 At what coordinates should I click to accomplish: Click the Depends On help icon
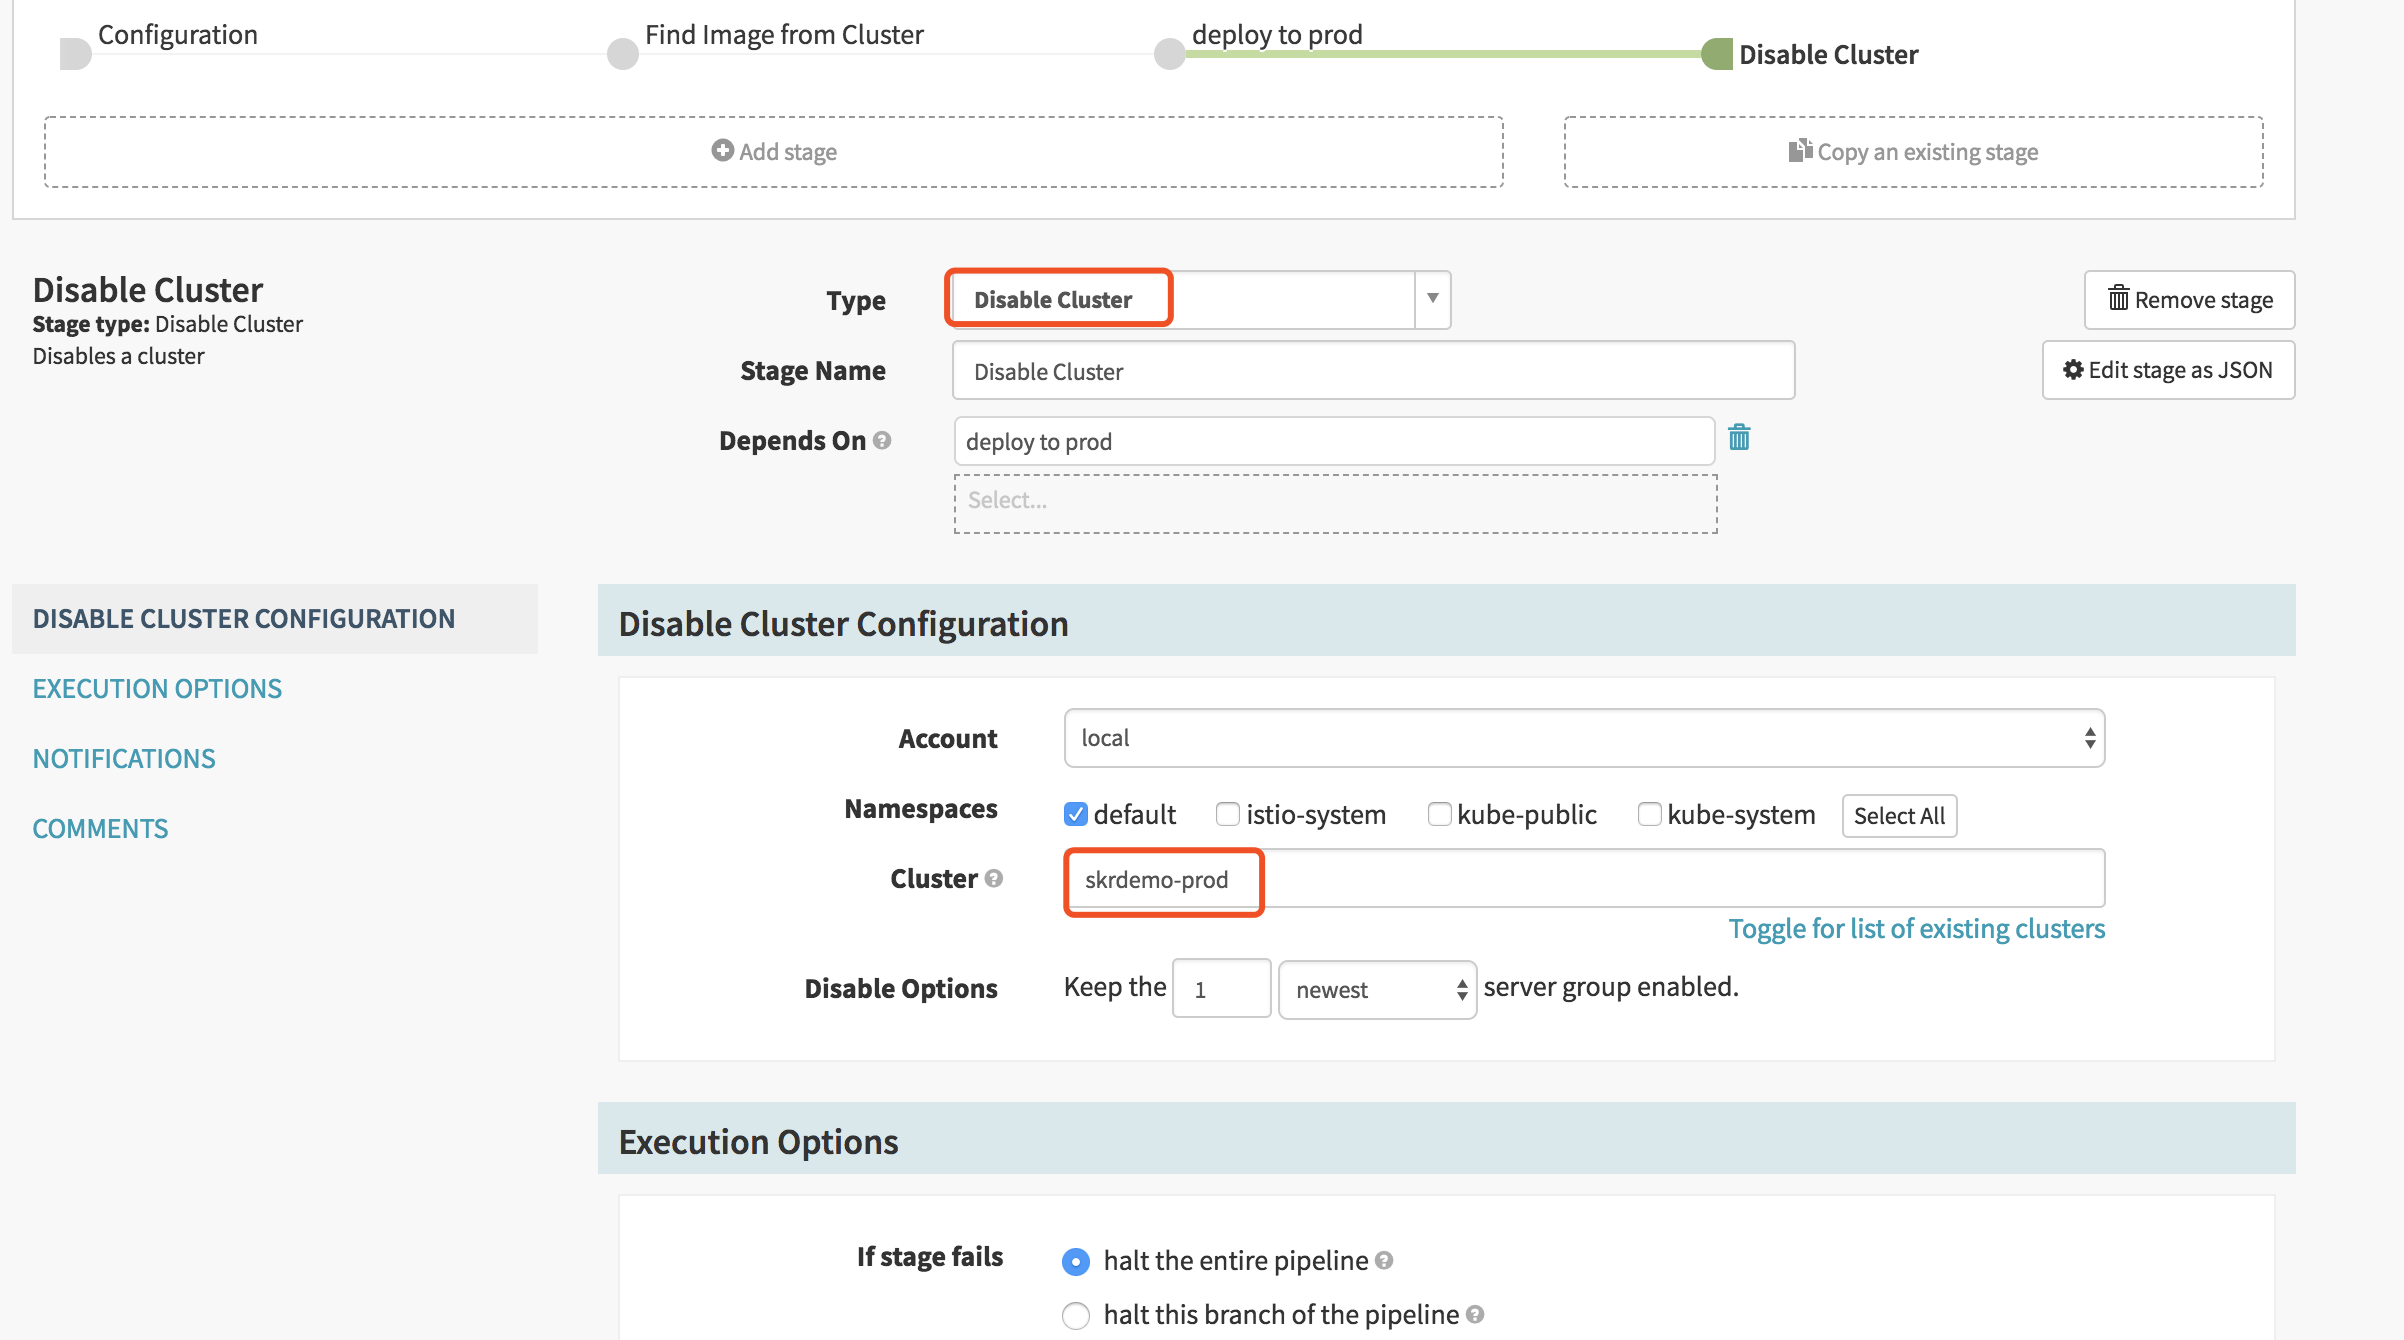[882, 440]
